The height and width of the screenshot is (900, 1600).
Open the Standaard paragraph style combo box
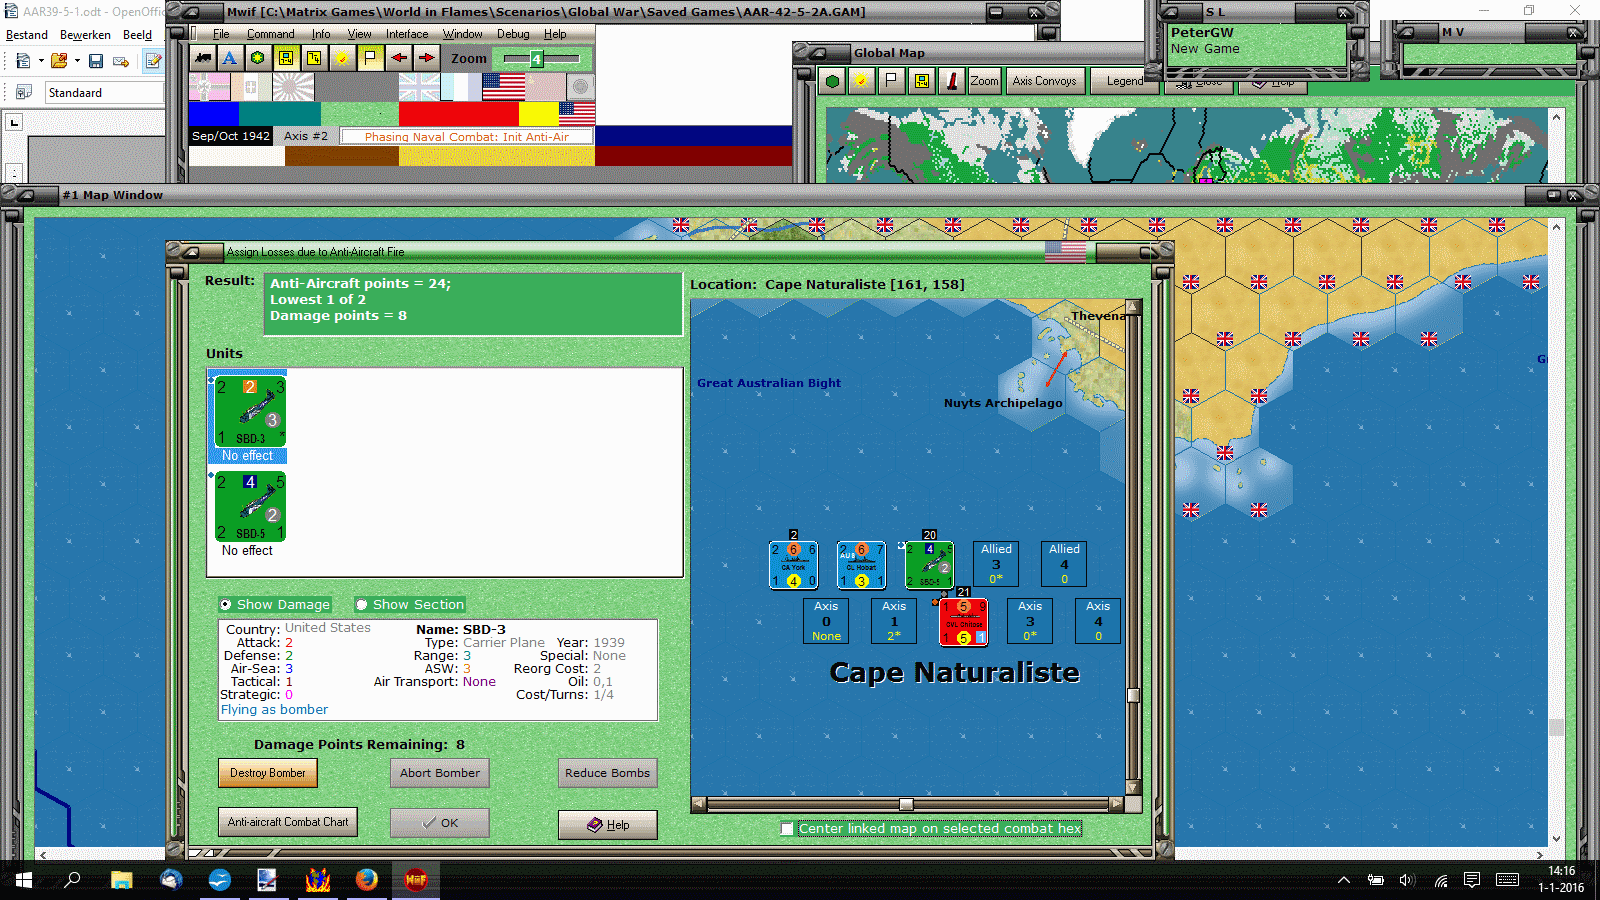tap(104, 93)
